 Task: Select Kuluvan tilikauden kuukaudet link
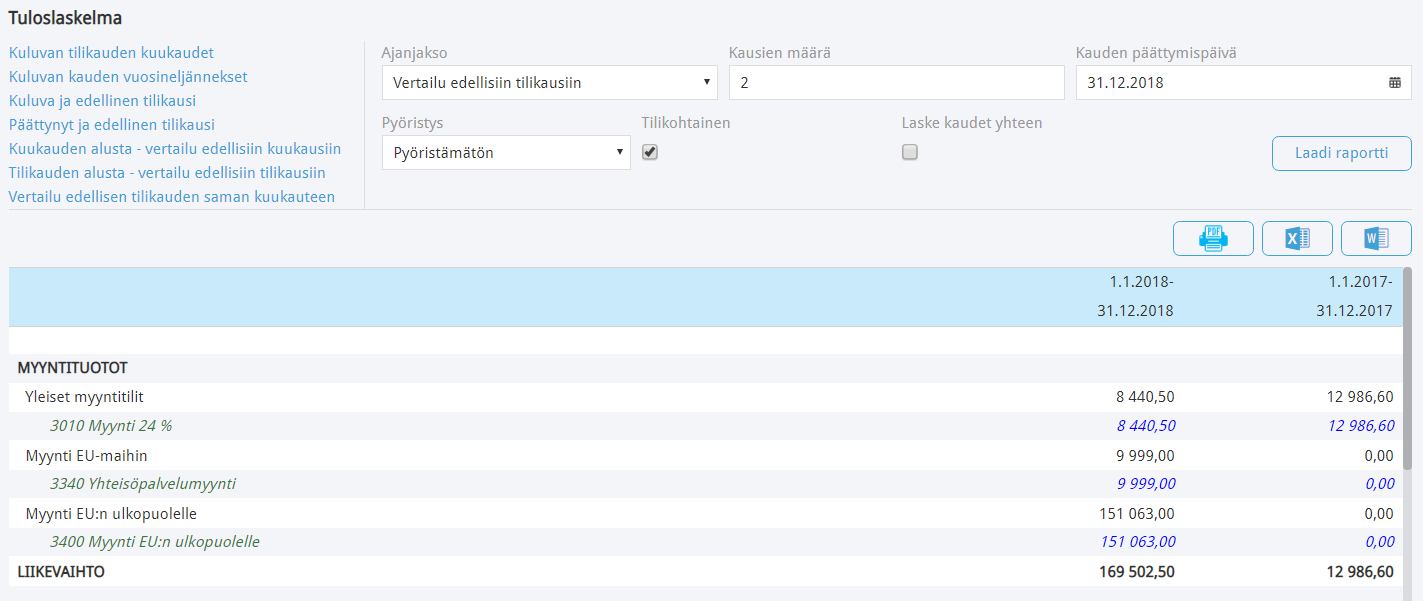pyautogui.click(x=111, y=53)
